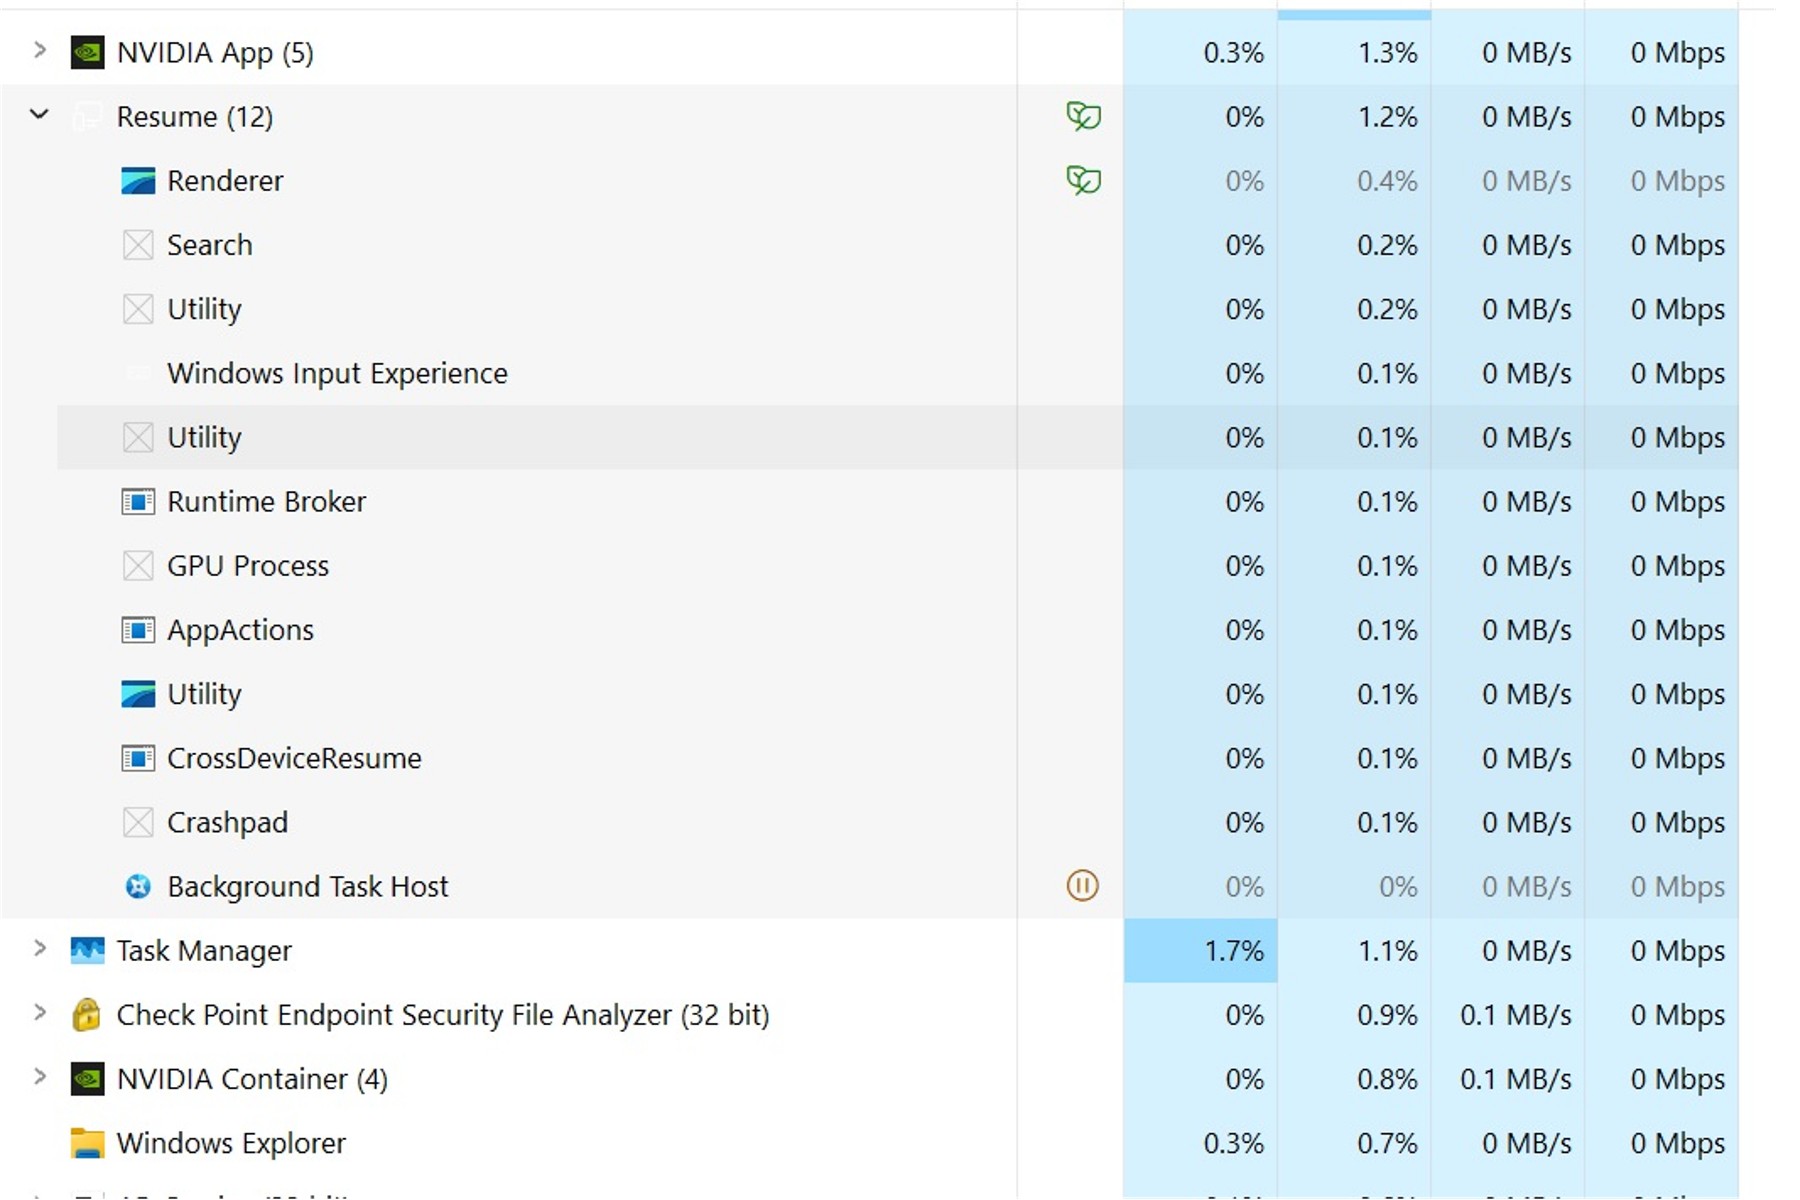Expand the NVIDIA App process group
This screenshot has width=1800, height=1200.
tap(39, 50)
